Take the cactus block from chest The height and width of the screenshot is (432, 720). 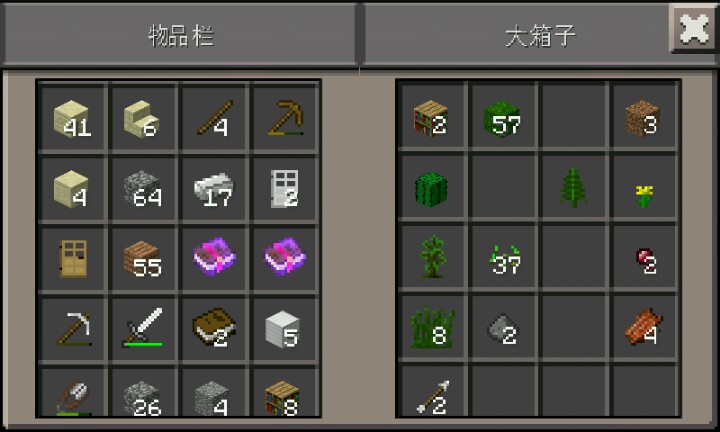coord(432,188)
